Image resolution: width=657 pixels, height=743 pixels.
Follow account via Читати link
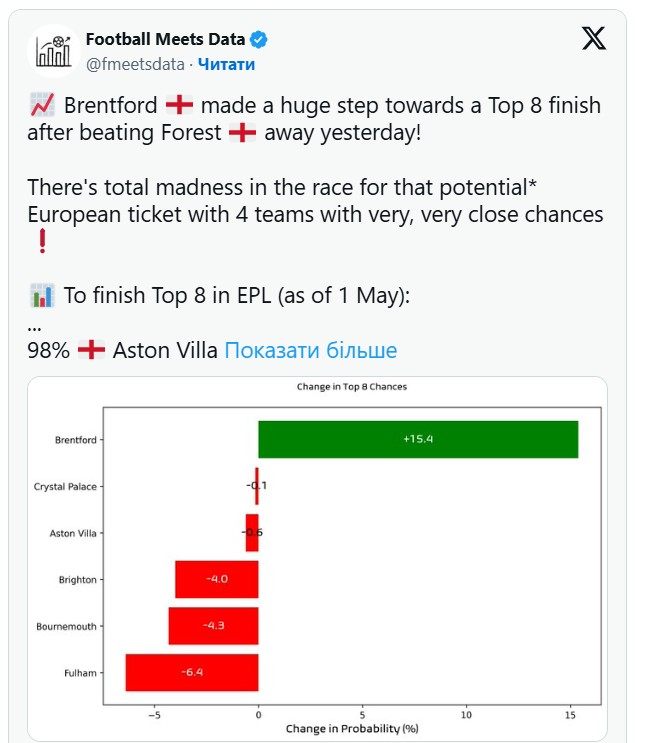coord(226,64)
